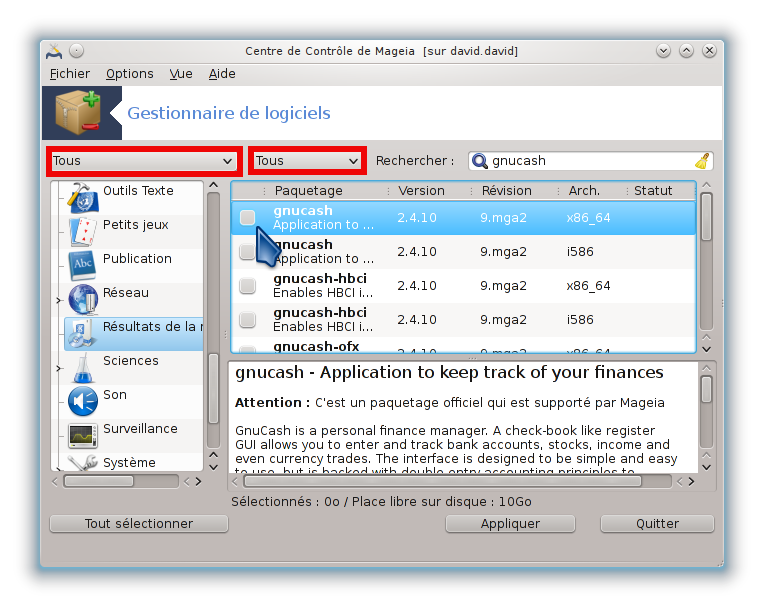Viewport: 764px width, 607px height.
Task: Select the Publication category
Action: [x=137, y=259]
